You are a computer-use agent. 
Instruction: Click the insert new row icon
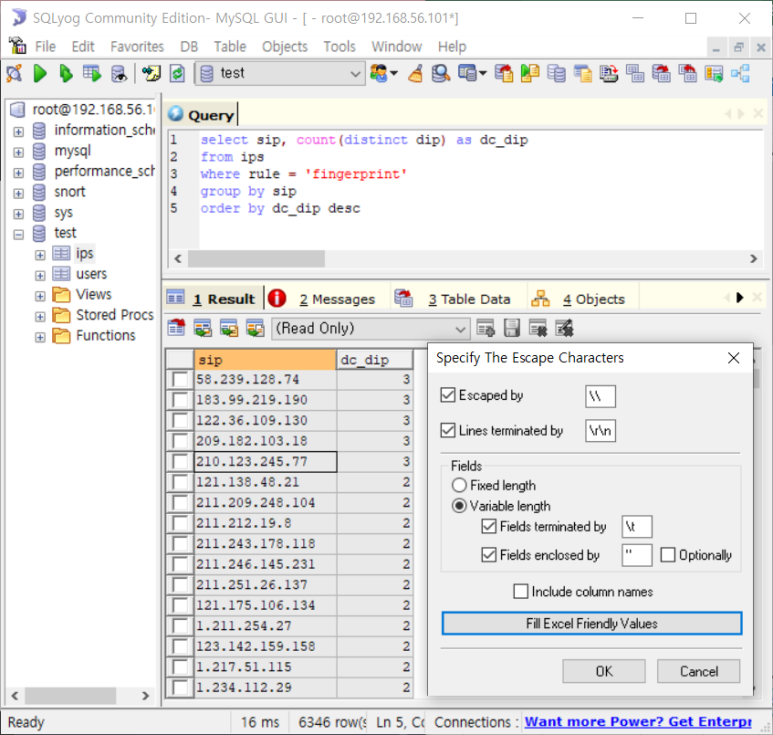(486, 328)
